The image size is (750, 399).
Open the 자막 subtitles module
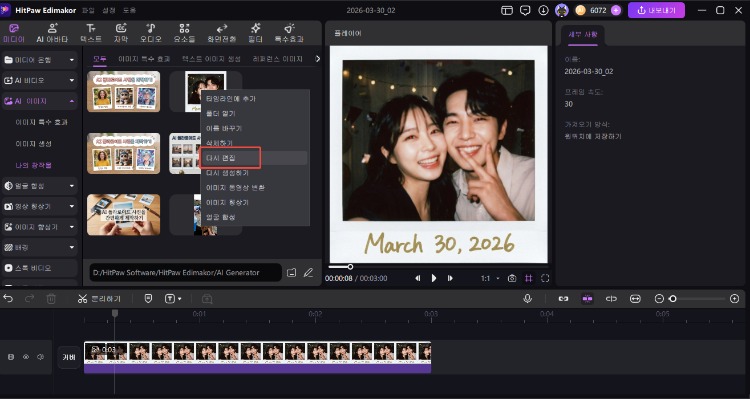point(121,33)
